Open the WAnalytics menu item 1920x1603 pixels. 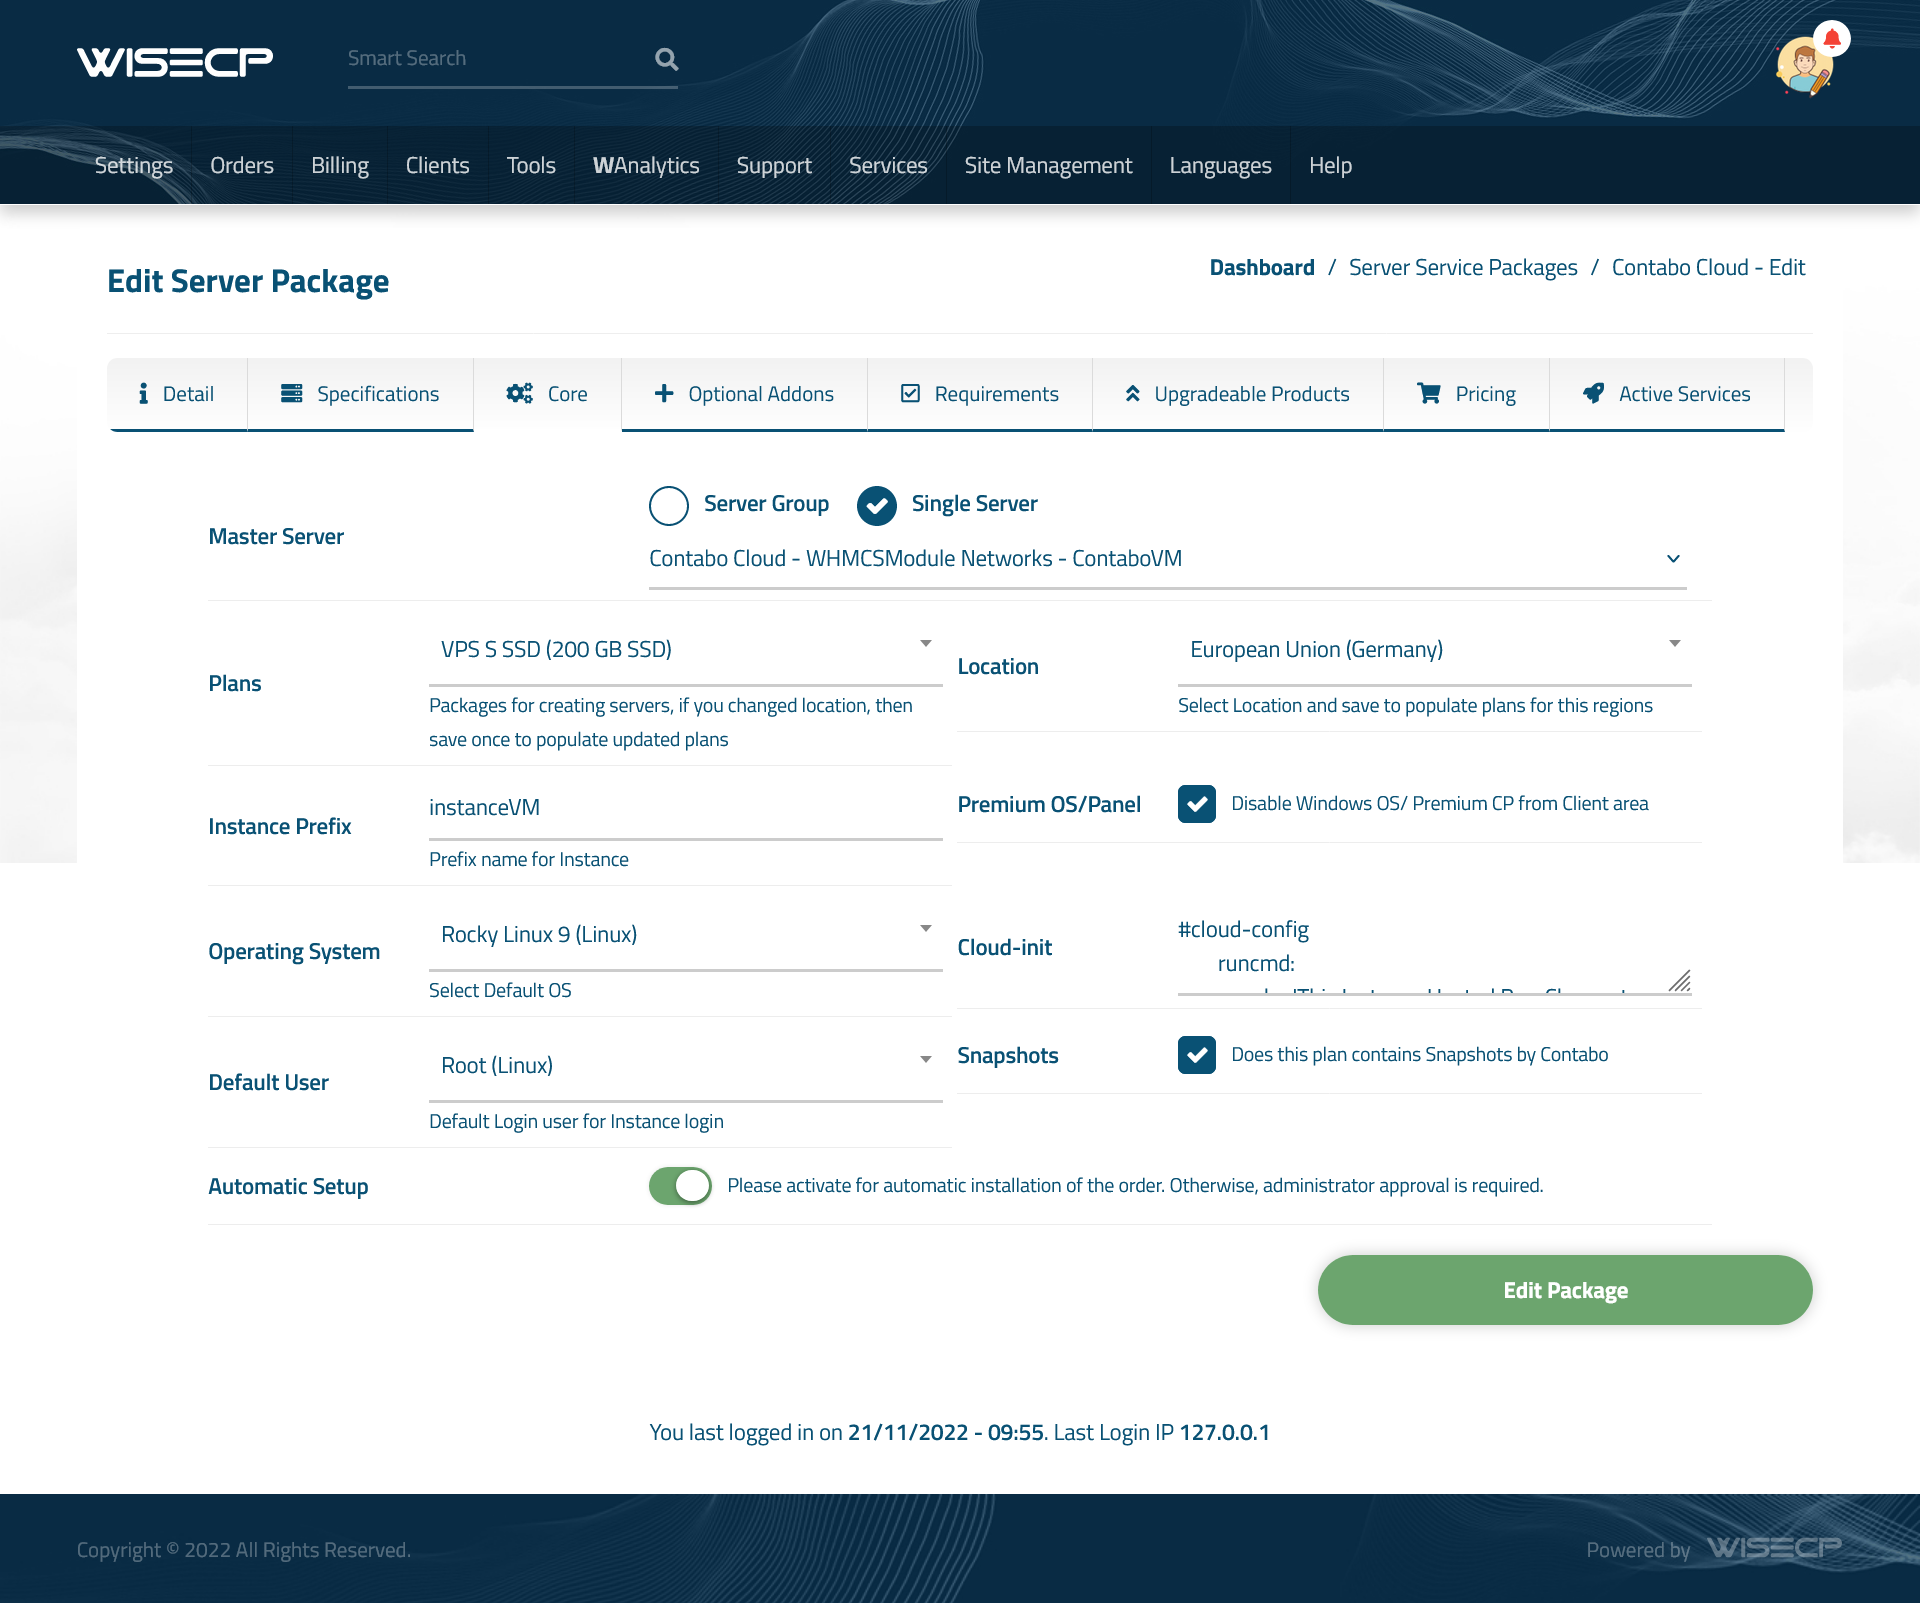(x=644, y=164)
